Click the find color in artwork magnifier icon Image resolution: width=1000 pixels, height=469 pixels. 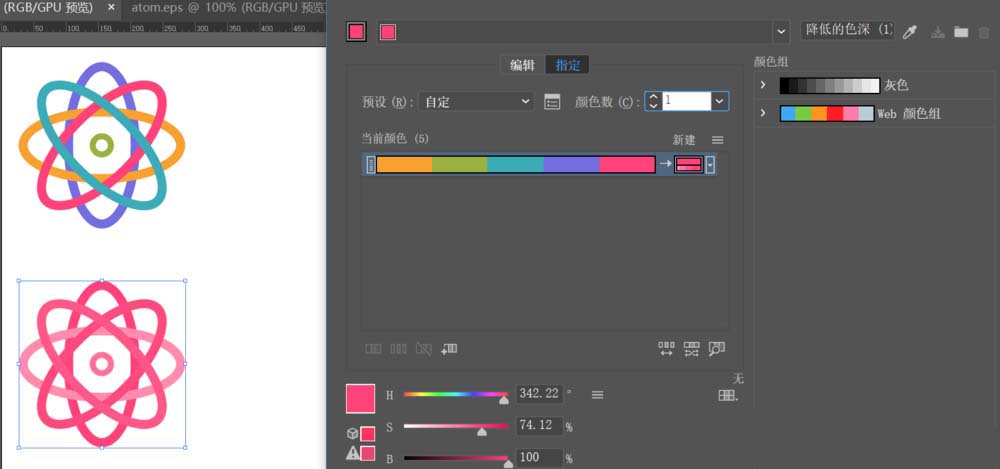pos(717,349)
